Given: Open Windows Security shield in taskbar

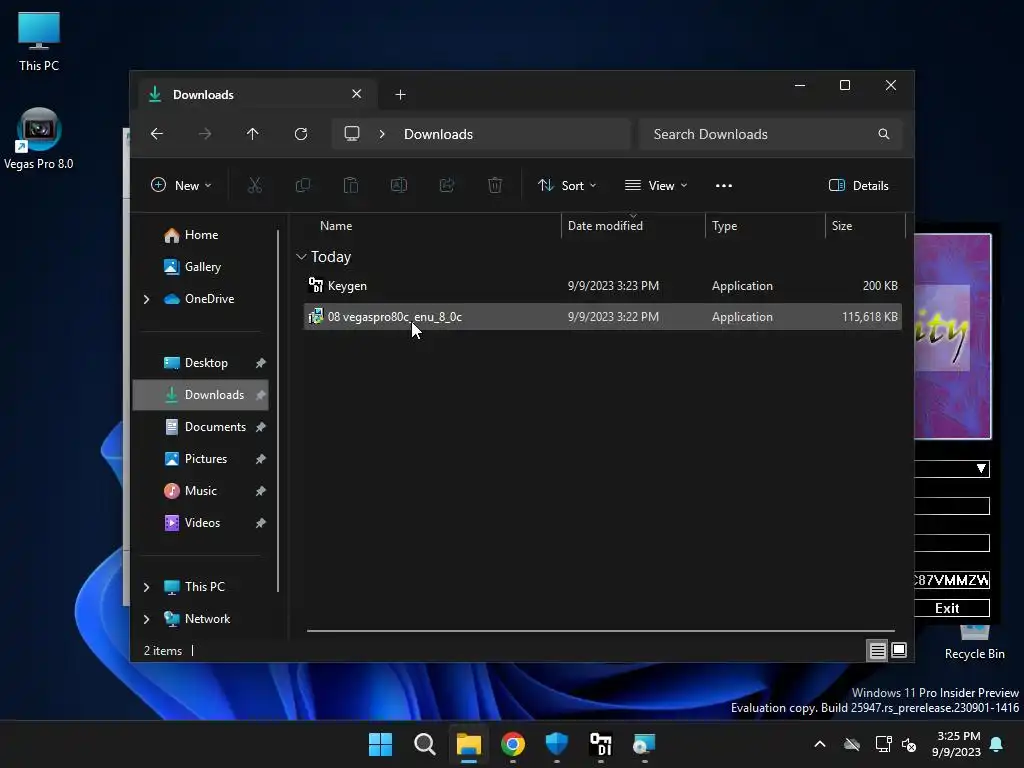Looking at the screenshot, I should [x=557, y=744].
